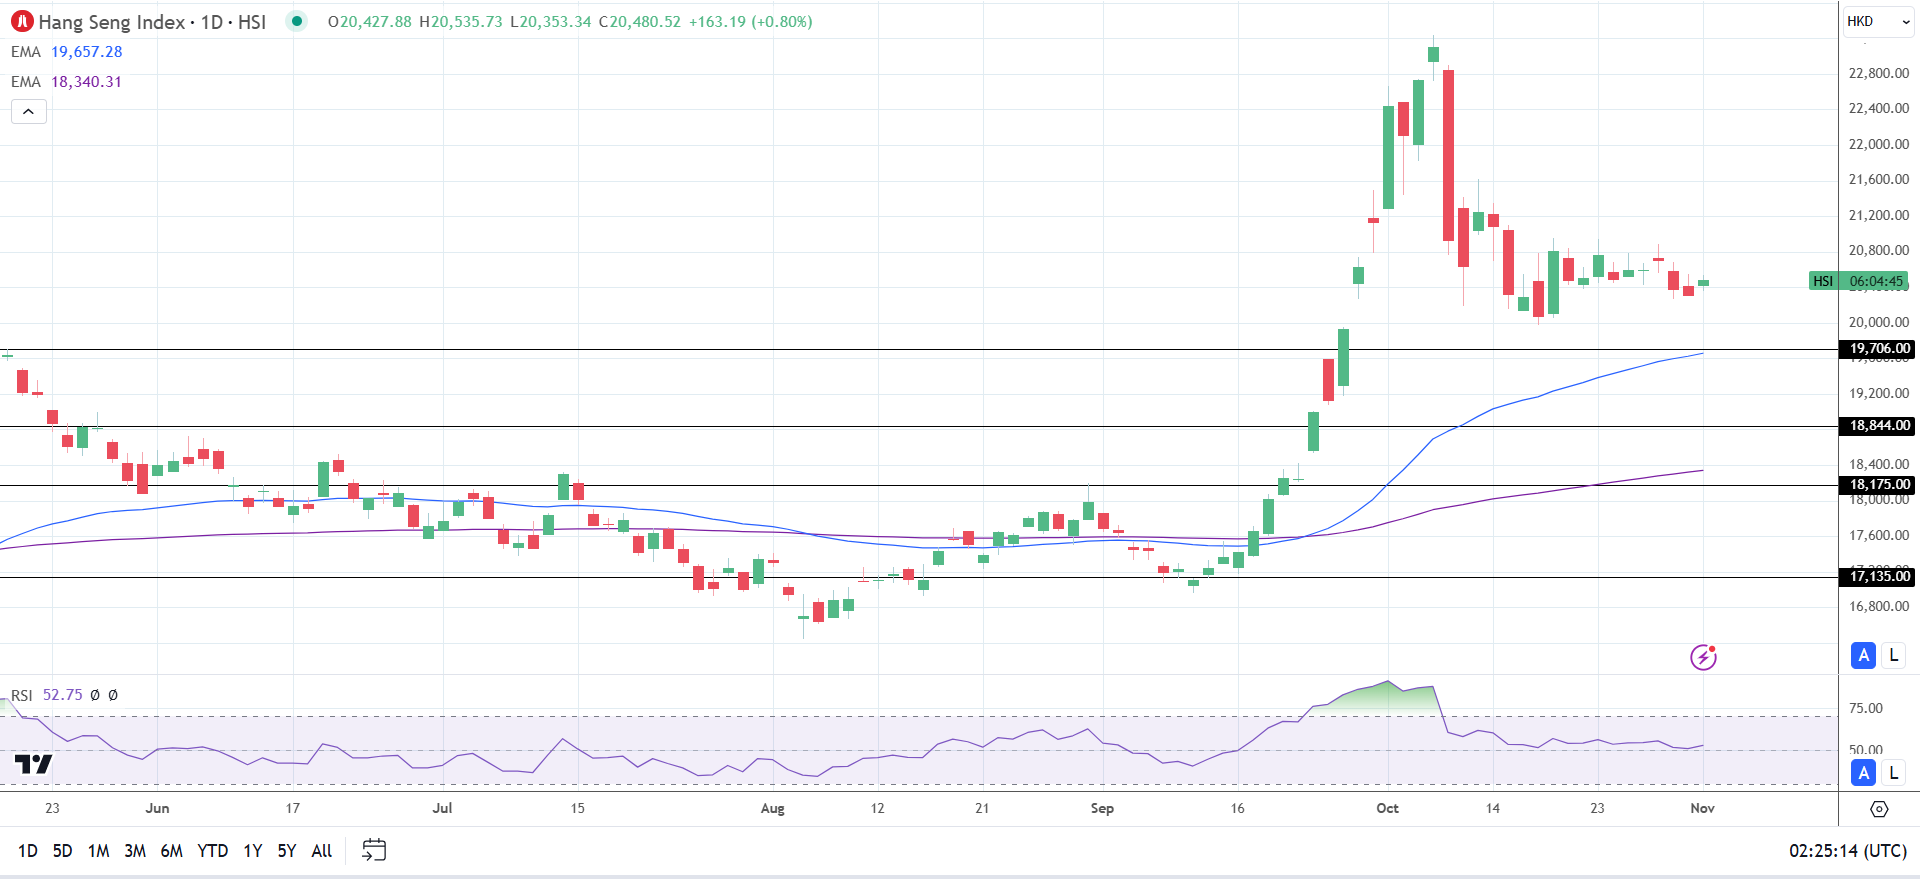
Task: Toggle auto scale A on price pane
Action: [x=1863, y=656]
